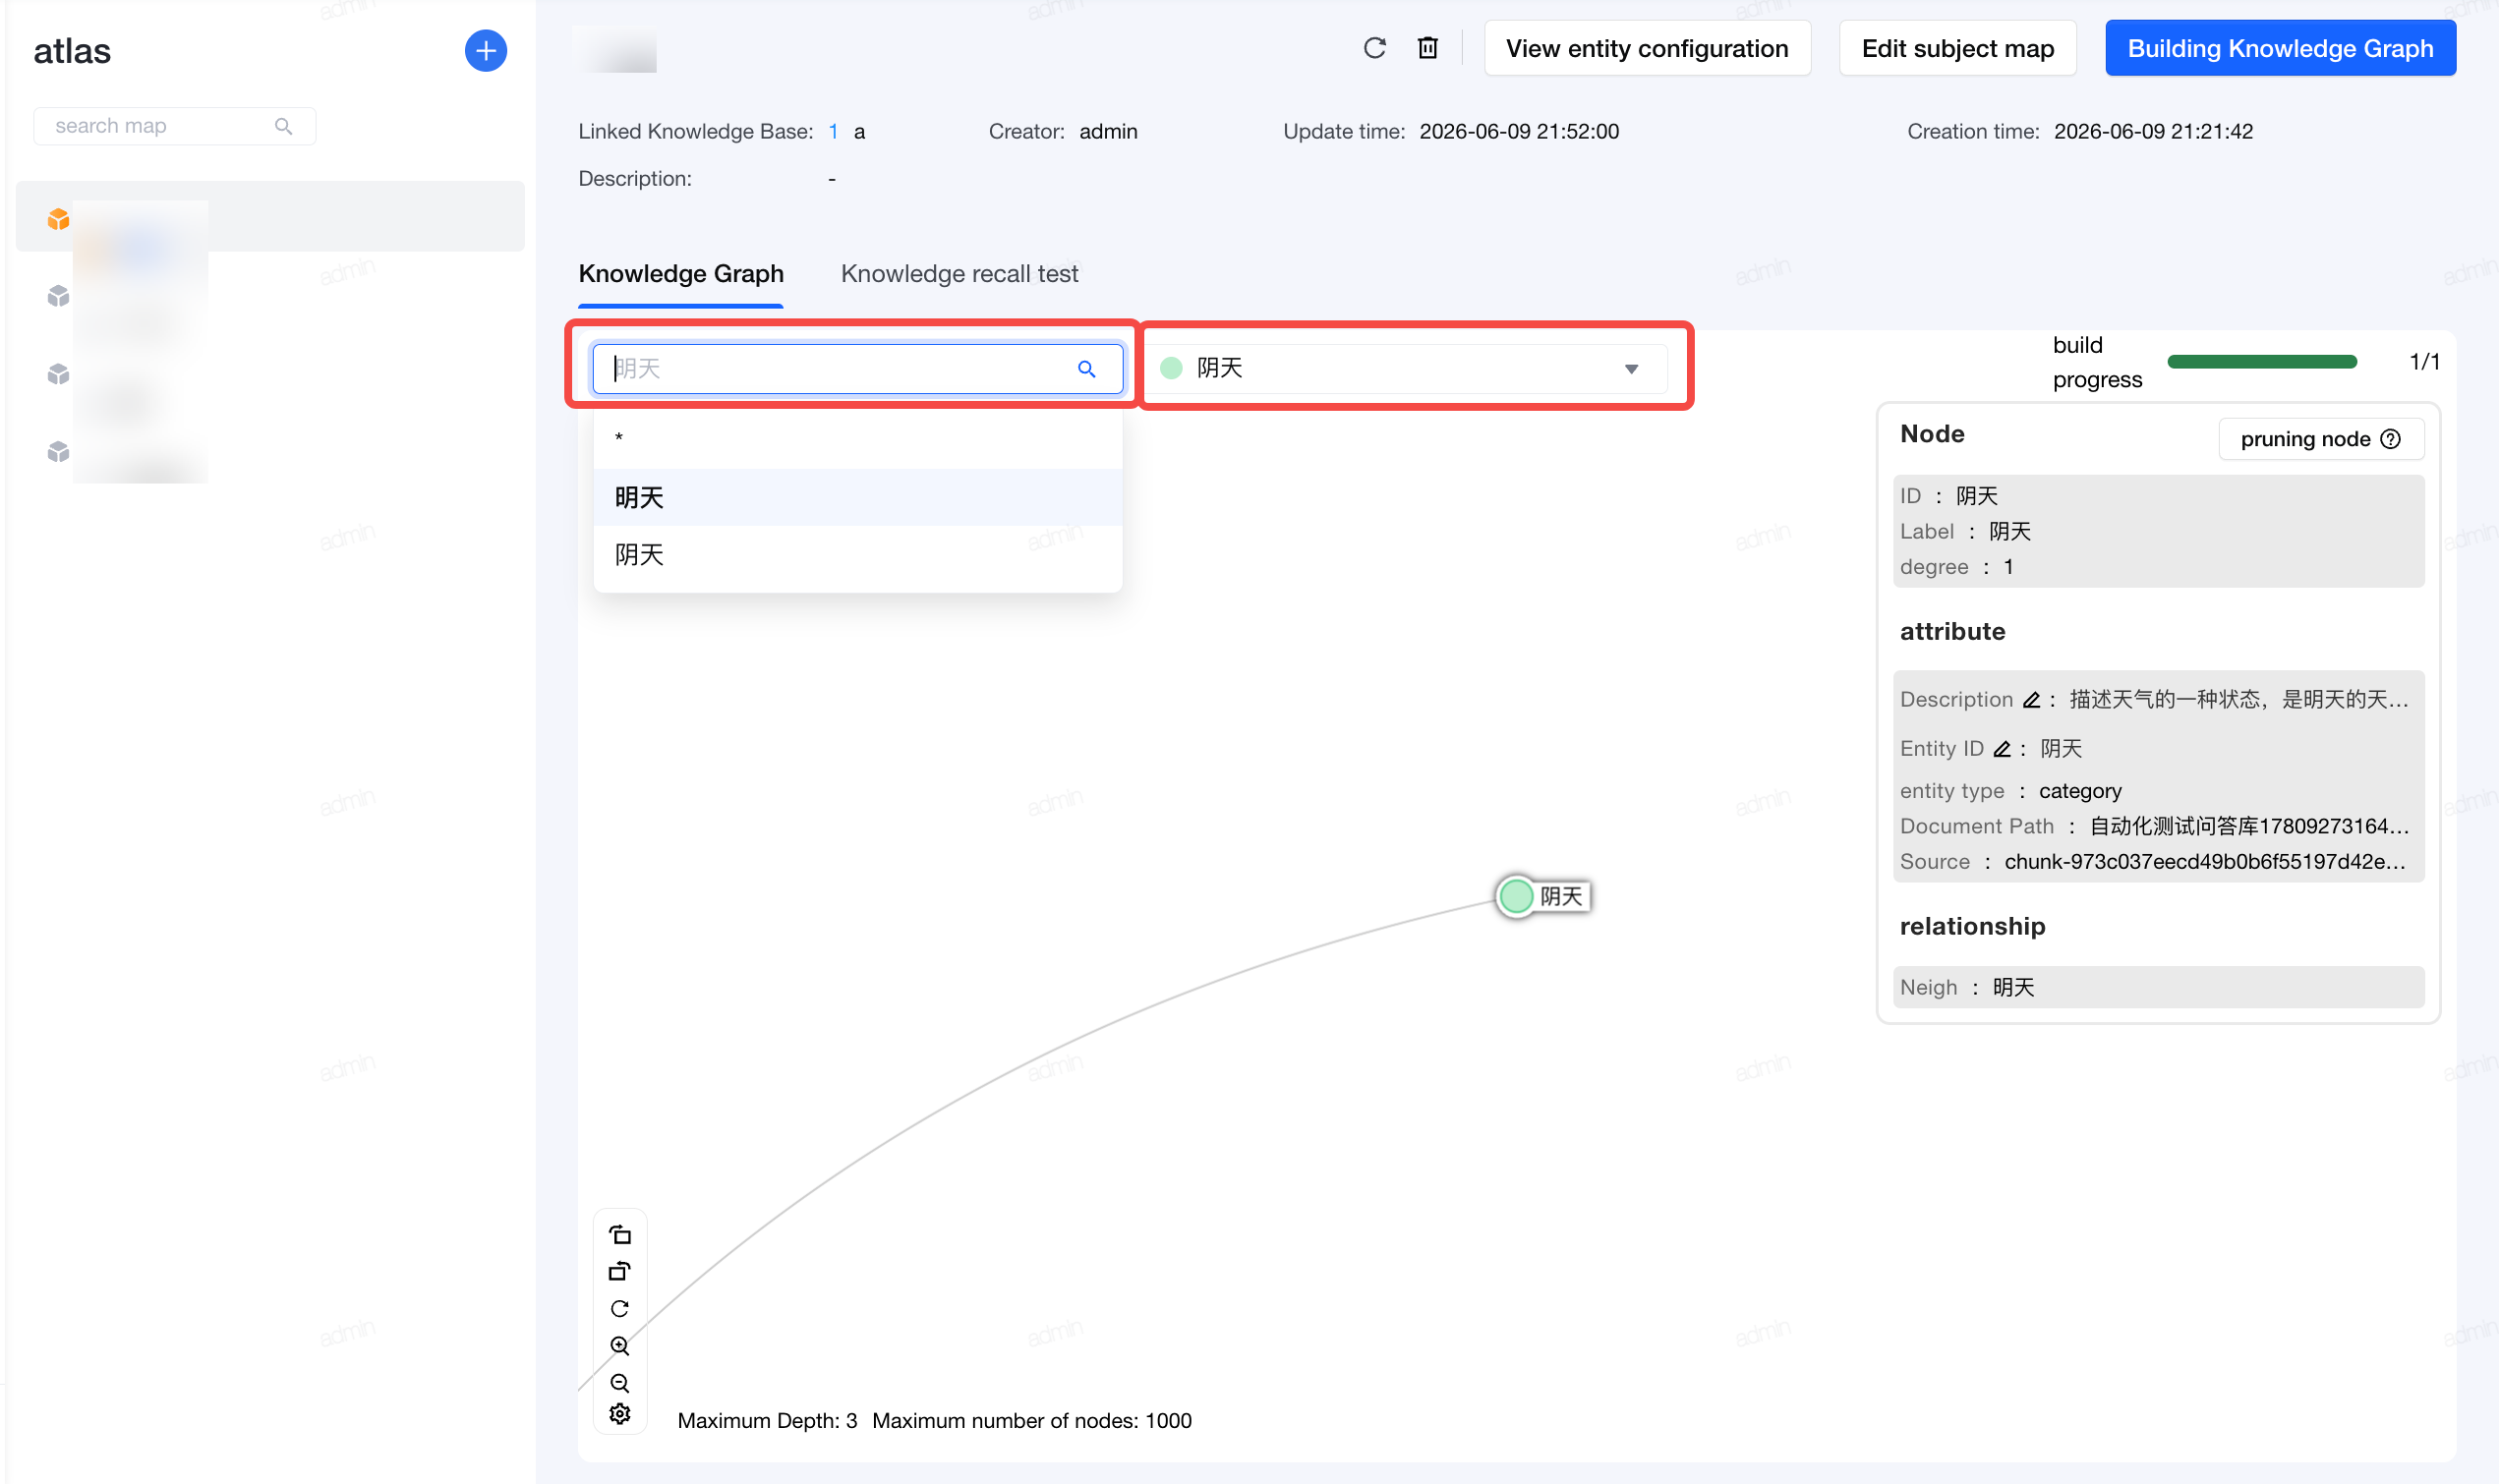Edit the Description attribute pencil icon

[2030, 700]
